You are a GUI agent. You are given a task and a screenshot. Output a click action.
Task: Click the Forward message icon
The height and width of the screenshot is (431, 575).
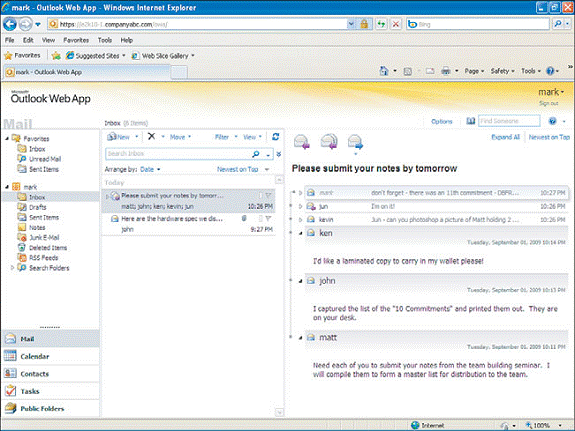pos(355,142)
